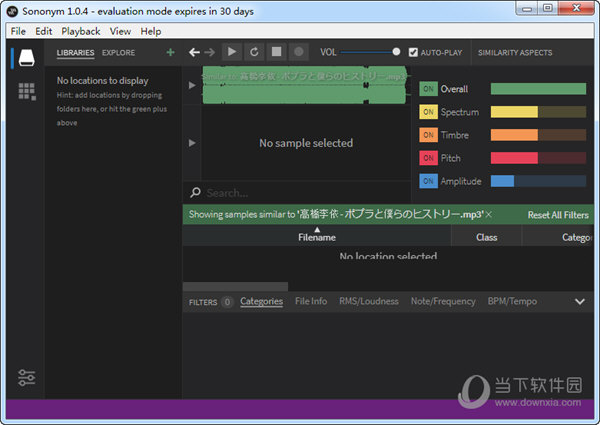
Task: Set the Amplitude weight bar
Action: click(538, 181)
